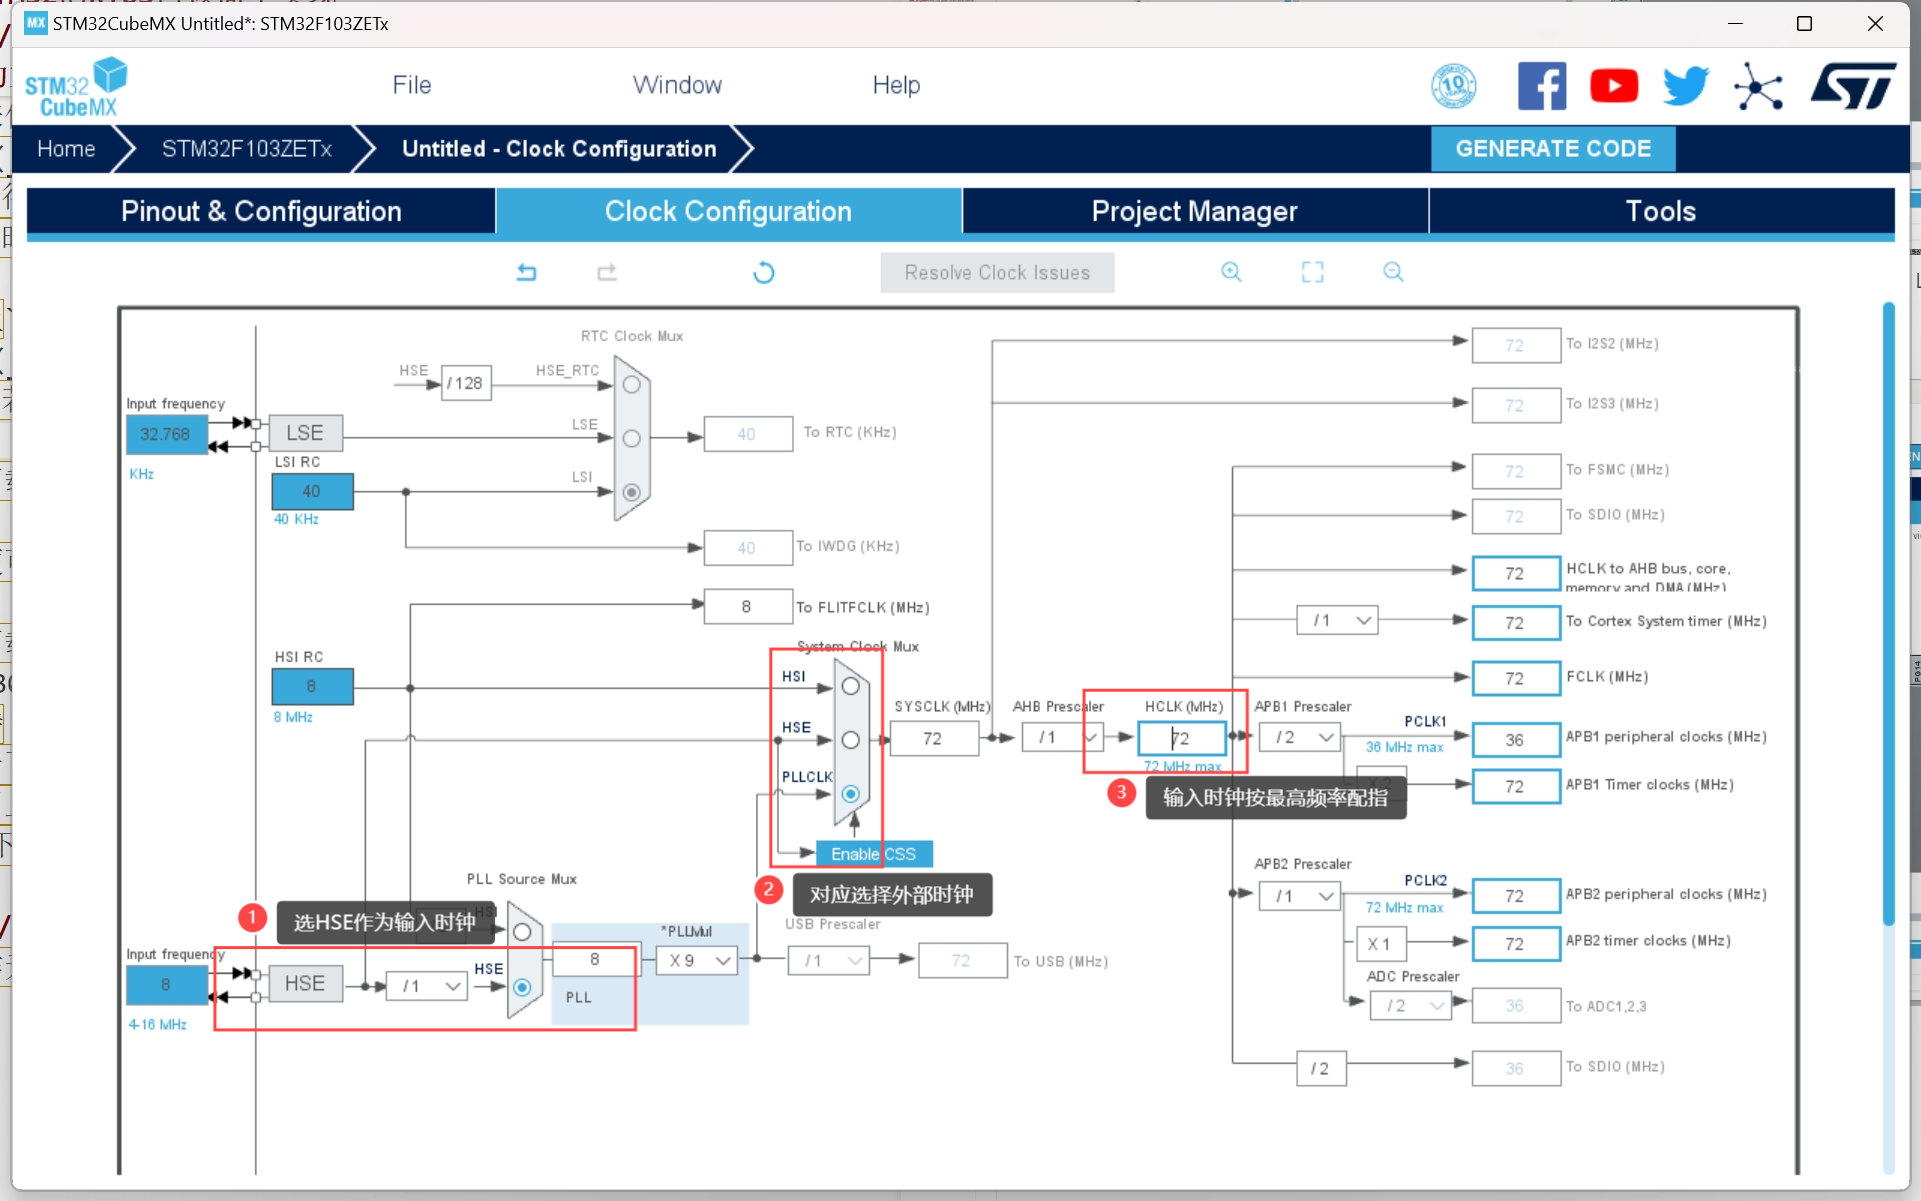Select LSE source in RTC Clock Mux
Image resolution: width=1921 pixels, height=1201 pixels.
[x=631, y=438]
